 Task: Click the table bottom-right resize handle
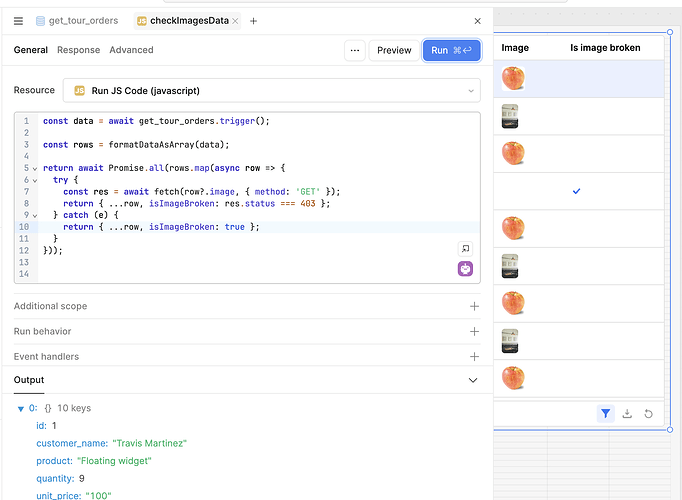[x=670, y=430]
